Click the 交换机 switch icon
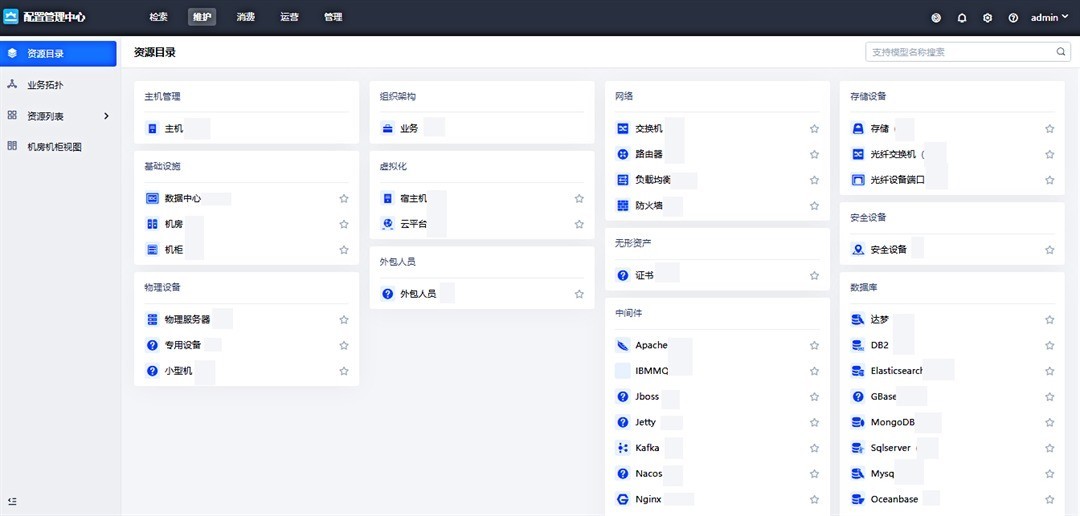Viewport: 1080px width, 516px height. pos(622,129)
